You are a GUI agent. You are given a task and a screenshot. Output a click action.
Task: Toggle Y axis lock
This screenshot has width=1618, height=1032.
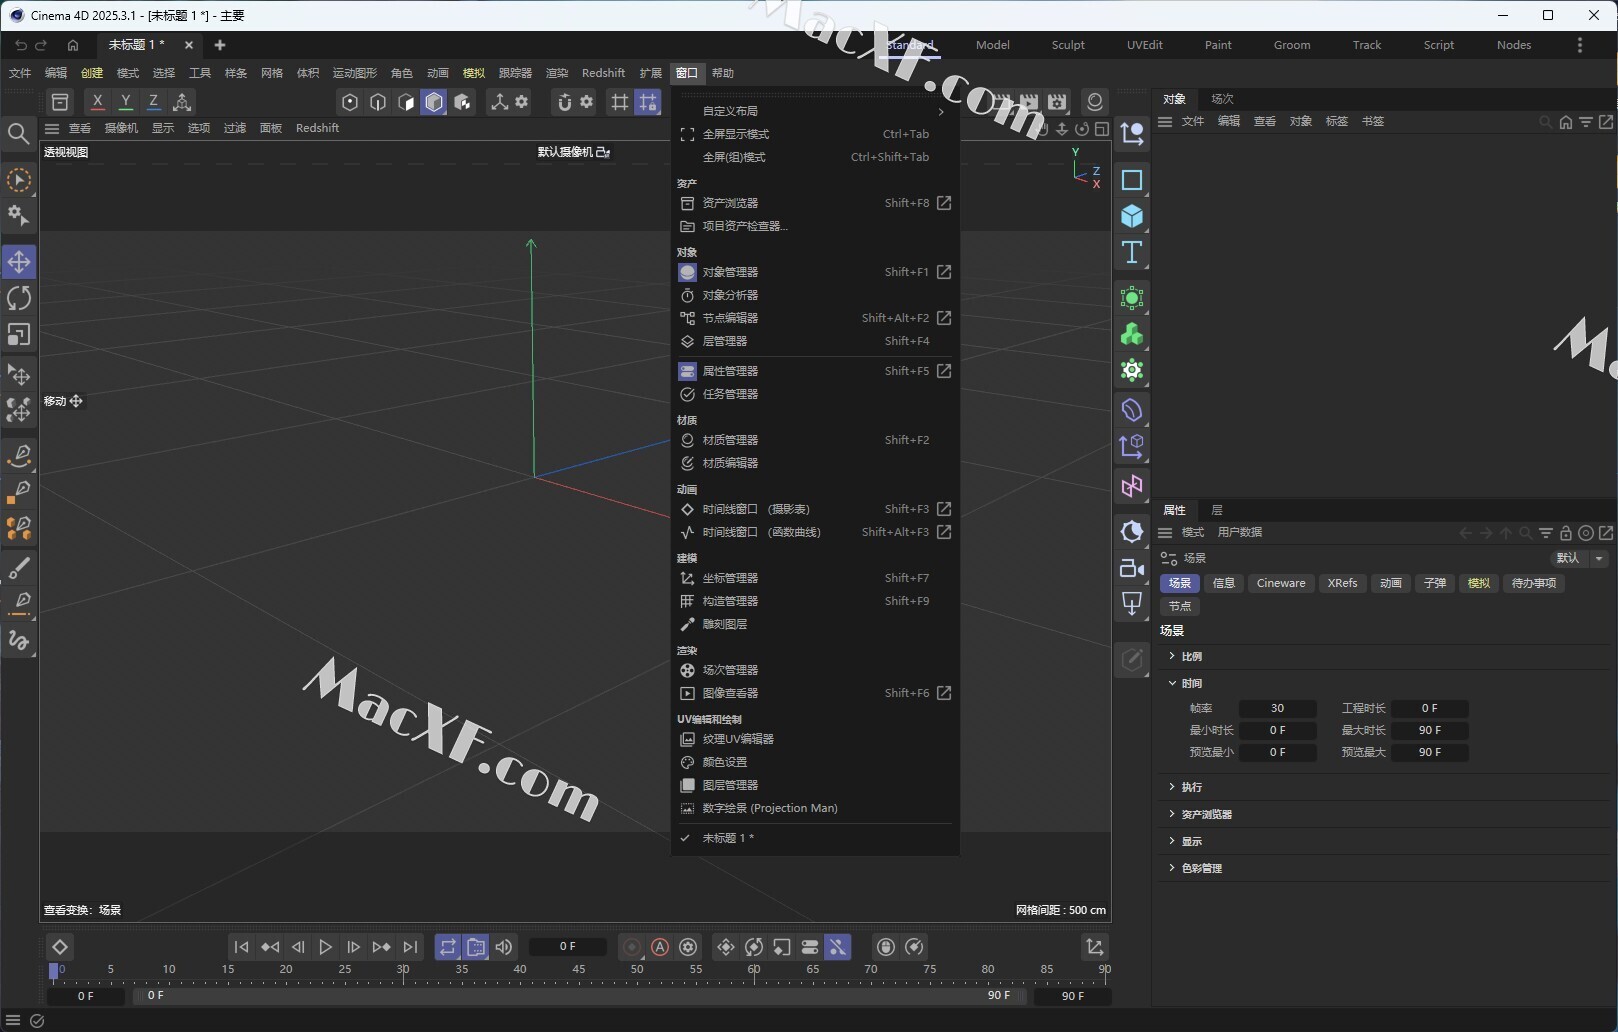(125, 102)
